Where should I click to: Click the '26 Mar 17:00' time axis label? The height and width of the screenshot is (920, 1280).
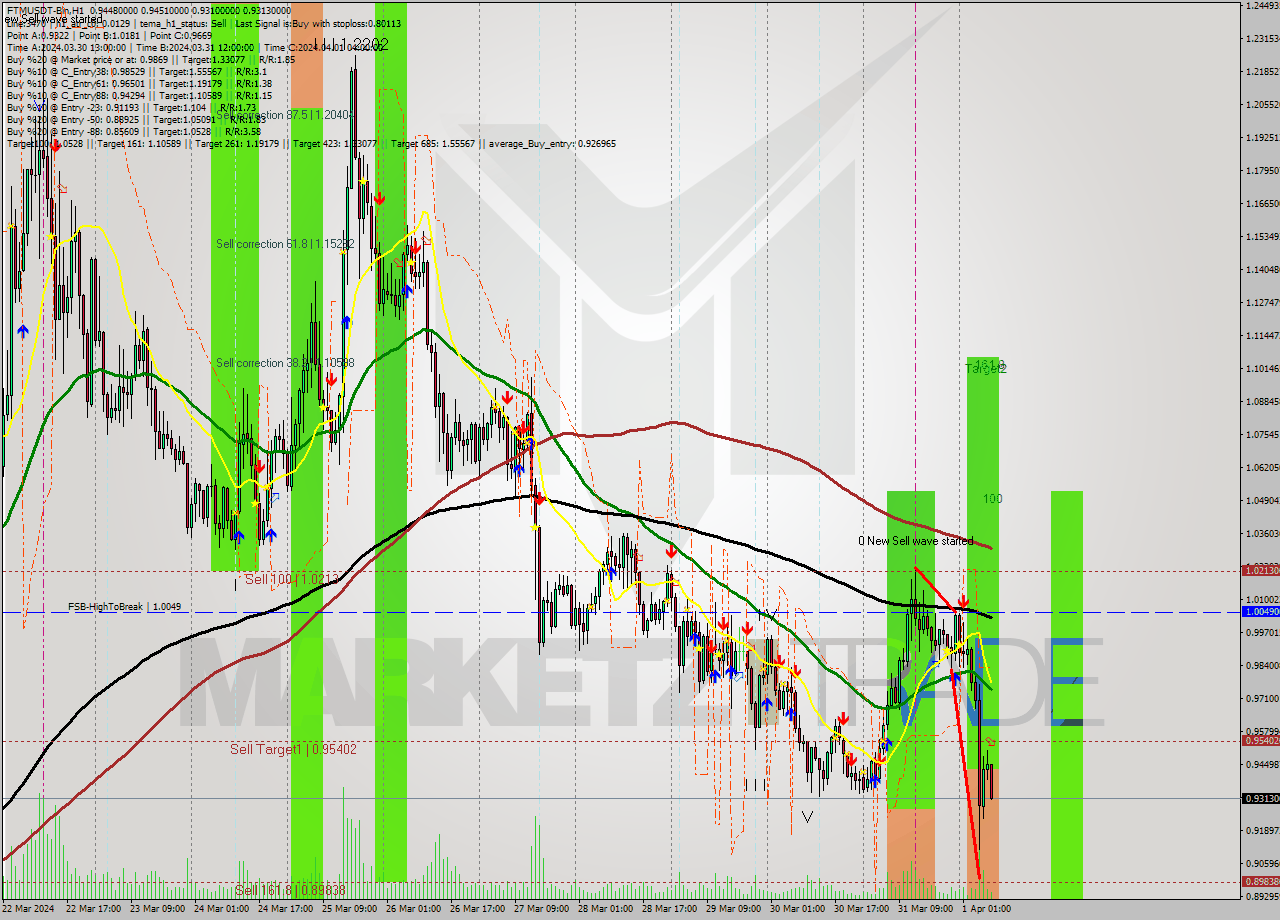pyautogui.click(x=479, y=909)
